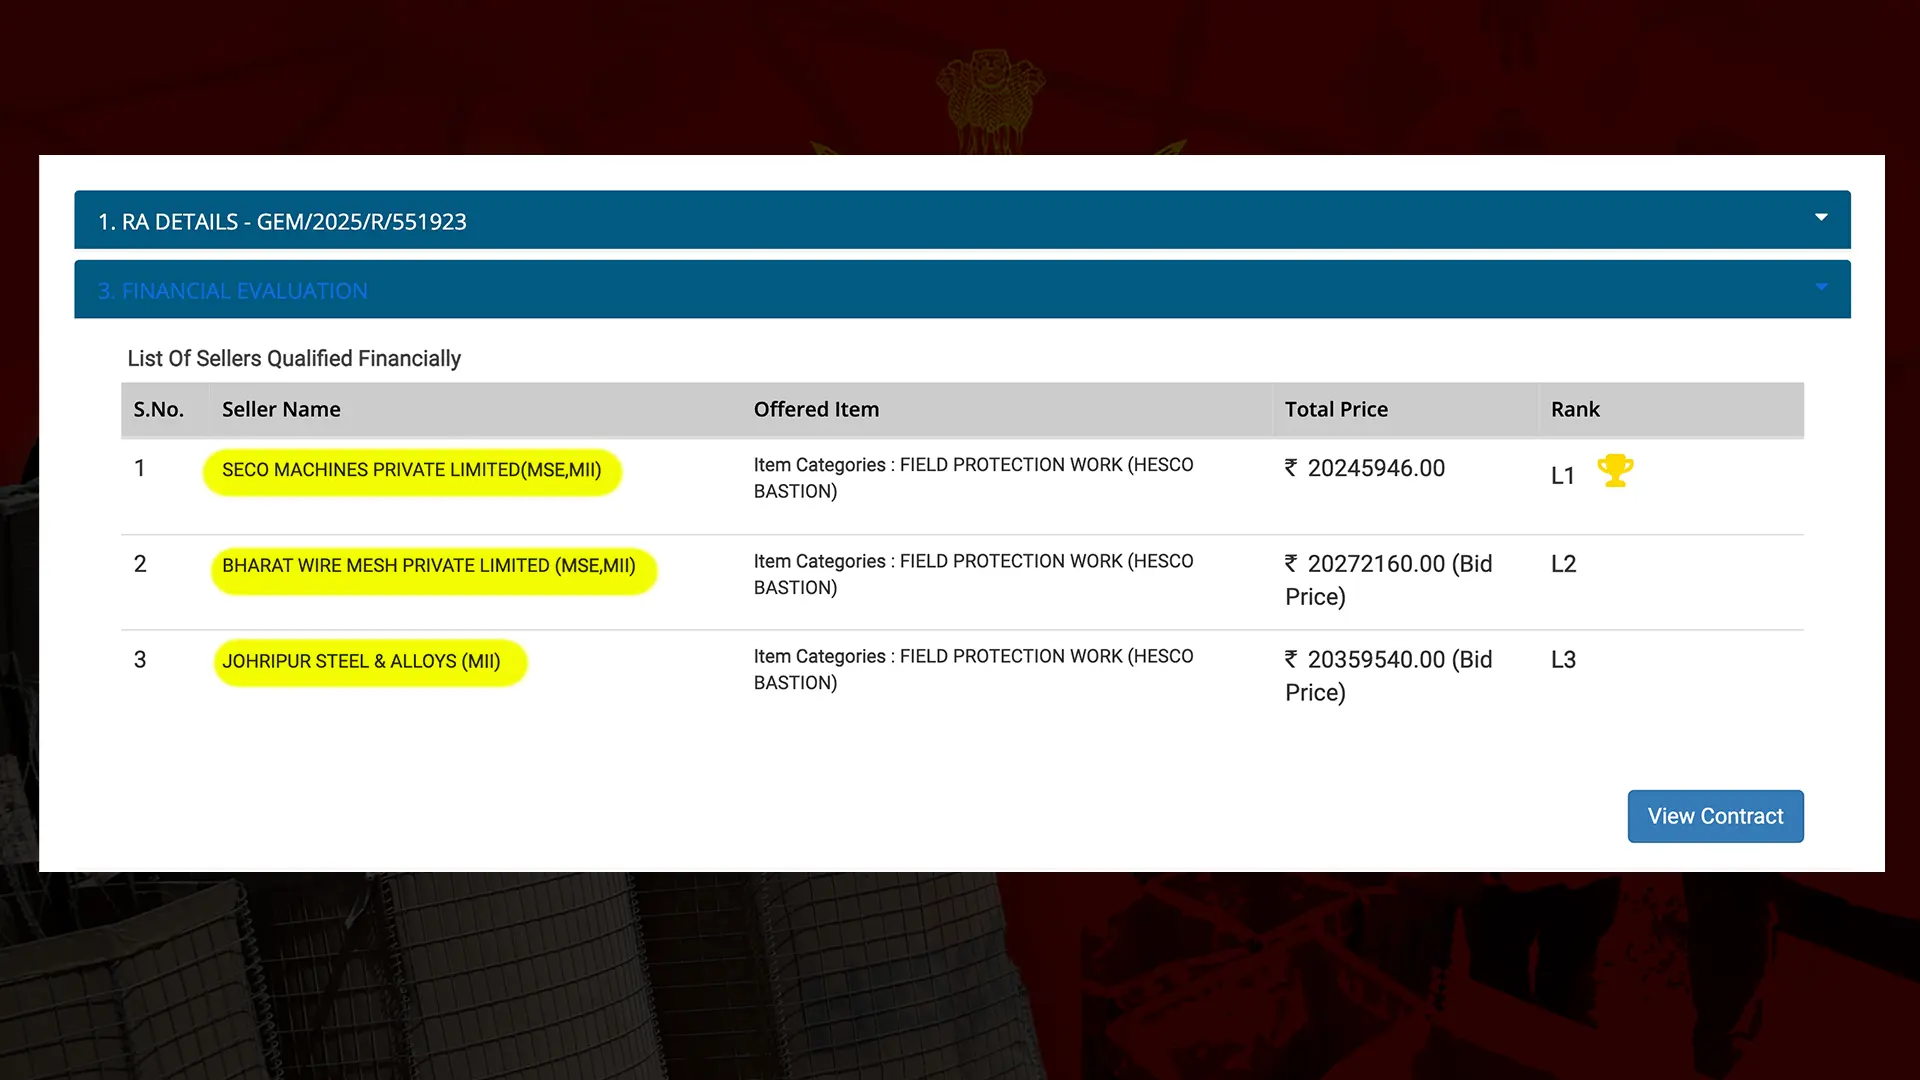The height and width of the screenshot is (1080, 1920).
Task: Select seller SECO MACHINES PRIVATE LIMITED(MSE,MII)
Action: tap(412, 470)
